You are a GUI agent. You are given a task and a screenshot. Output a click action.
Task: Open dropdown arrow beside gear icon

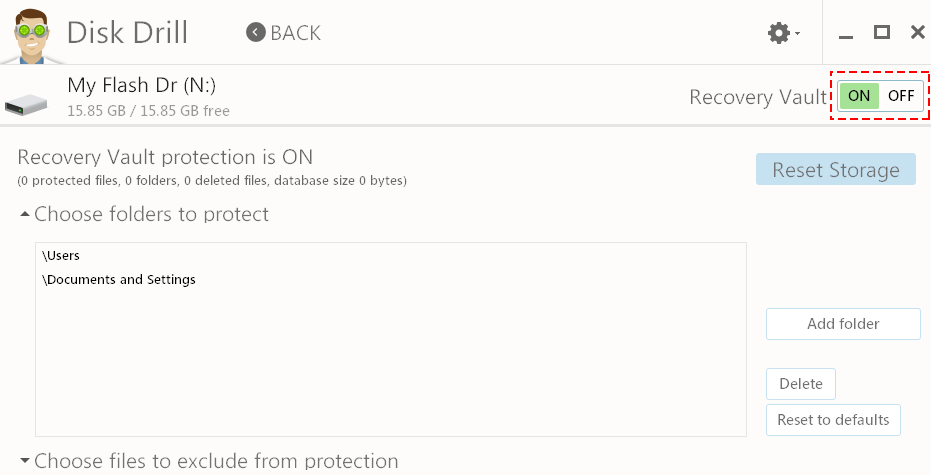797,33
